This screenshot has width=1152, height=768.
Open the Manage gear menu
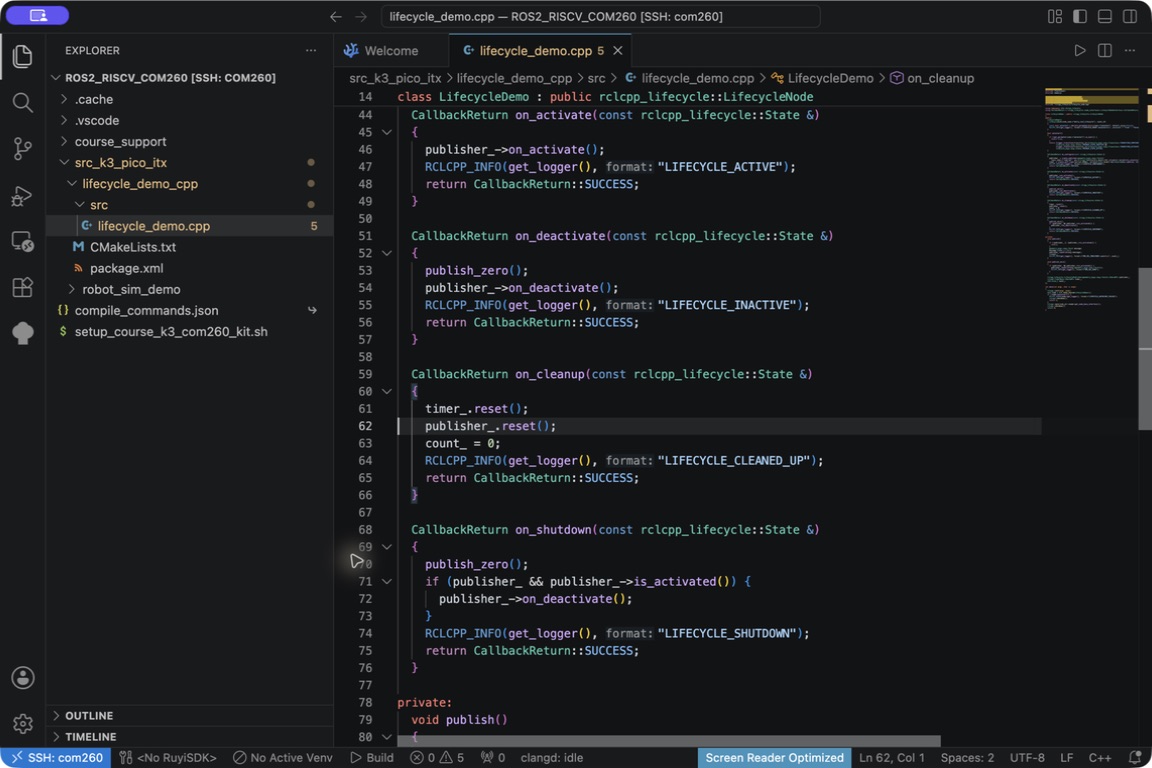point(23,724)
